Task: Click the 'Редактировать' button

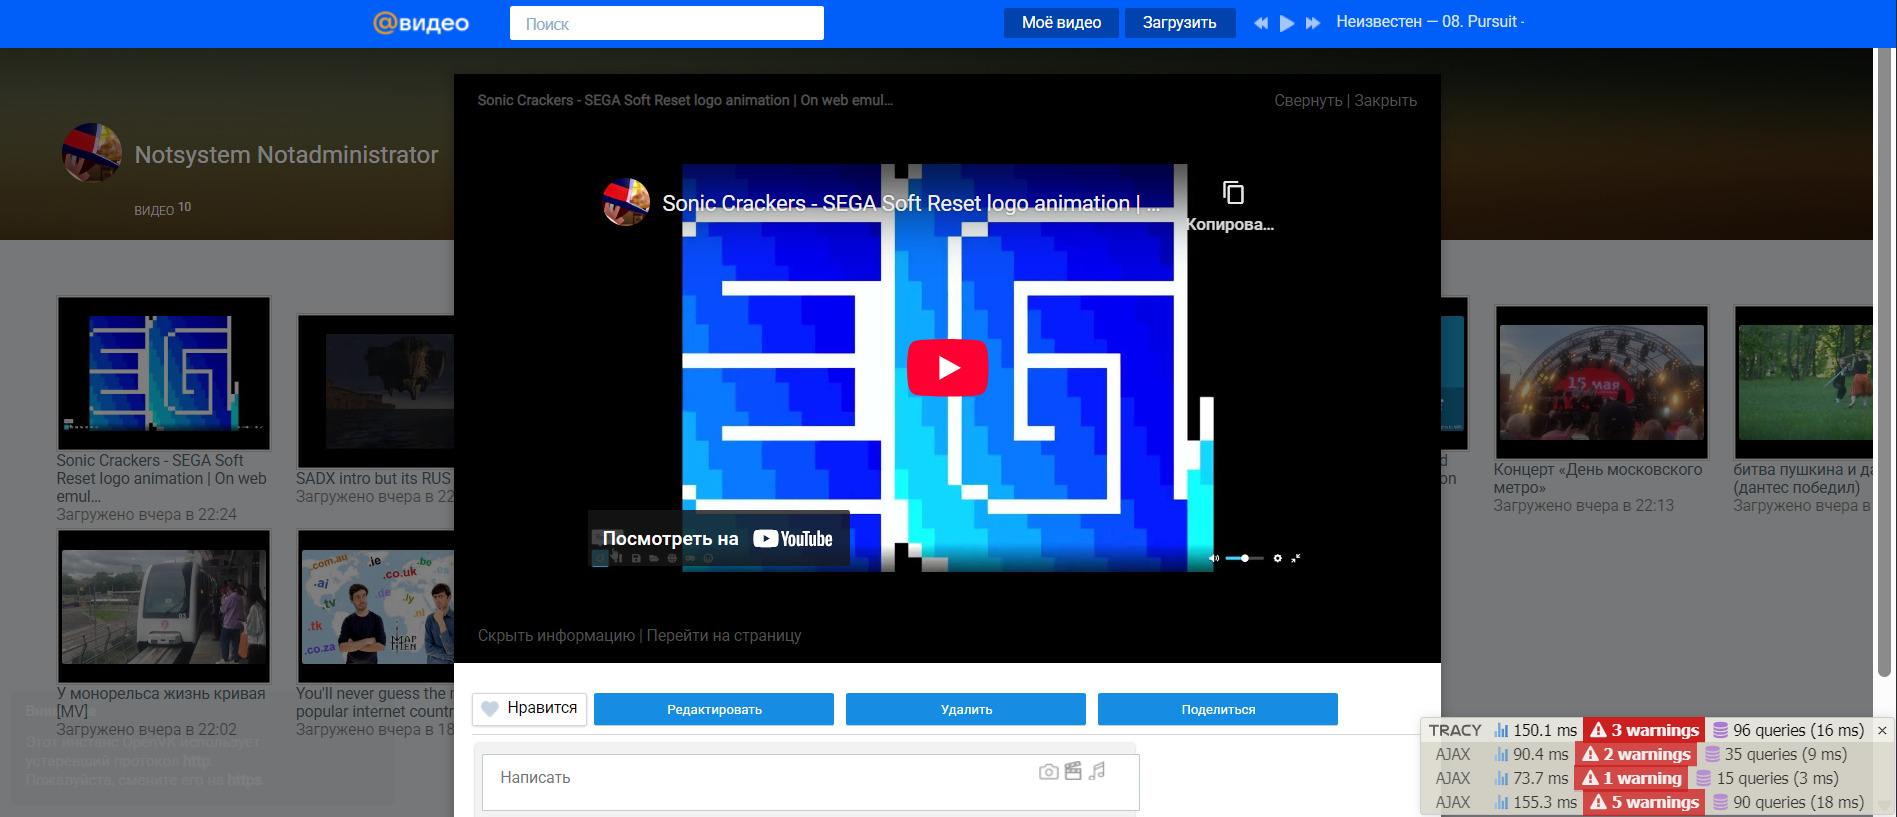Action: point(714,709)
